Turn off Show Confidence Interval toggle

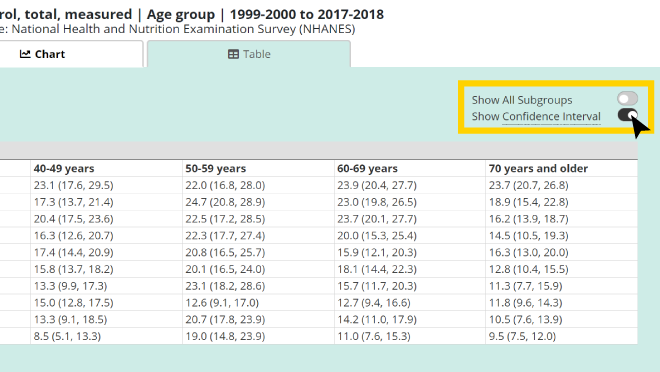(627, 115)
